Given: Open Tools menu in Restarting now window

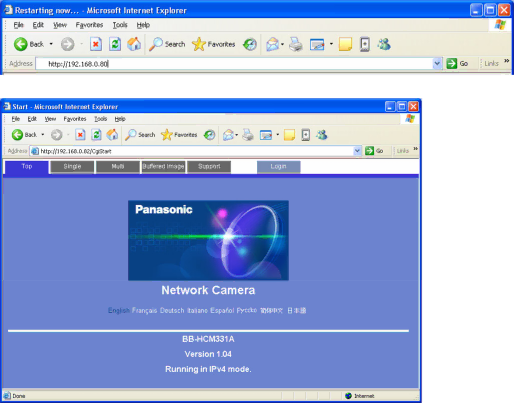Looking at the screenshot, I should pyautogui.click(x=120, y=25).
